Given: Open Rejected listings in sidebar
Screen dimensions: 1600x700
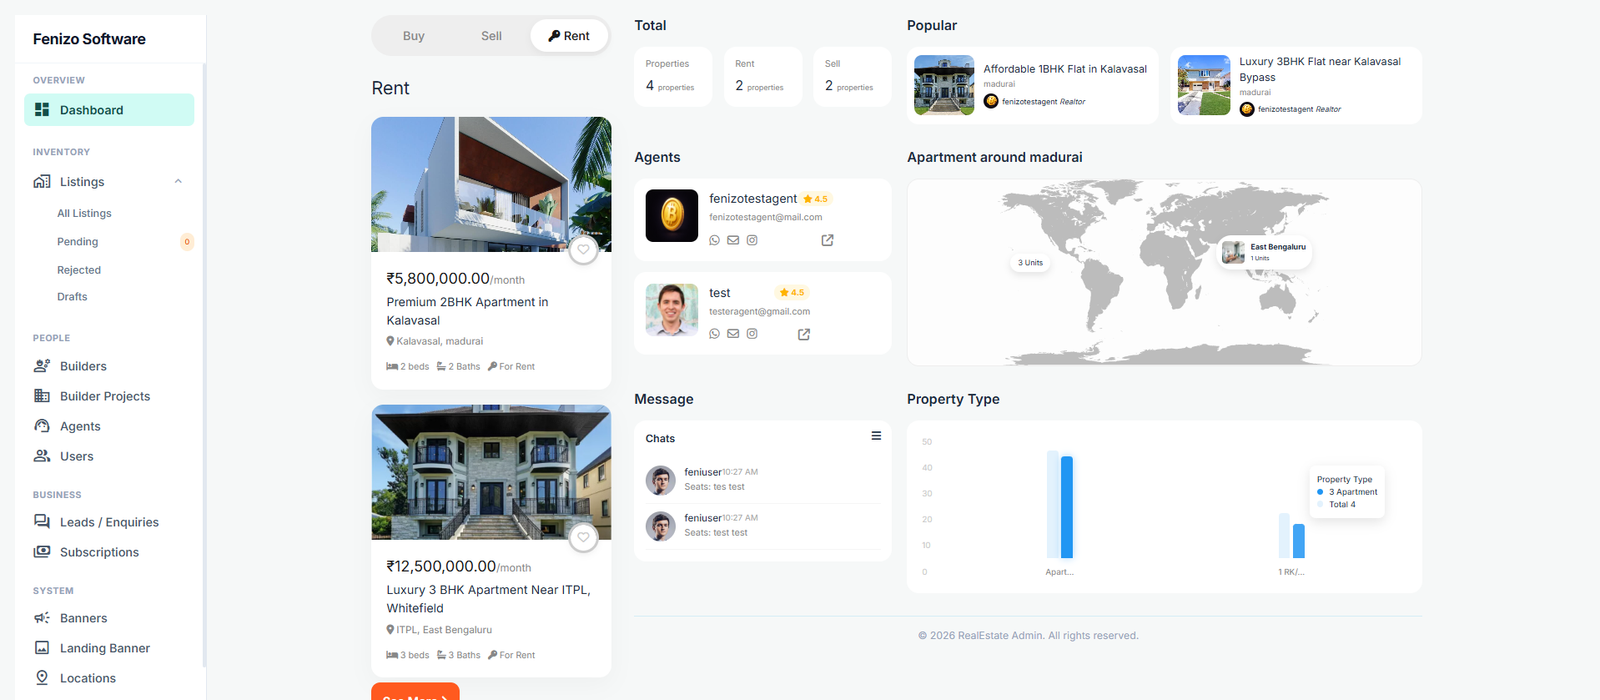Looking at the screenshot, I should pyautogui.click(x=79, y=270).
